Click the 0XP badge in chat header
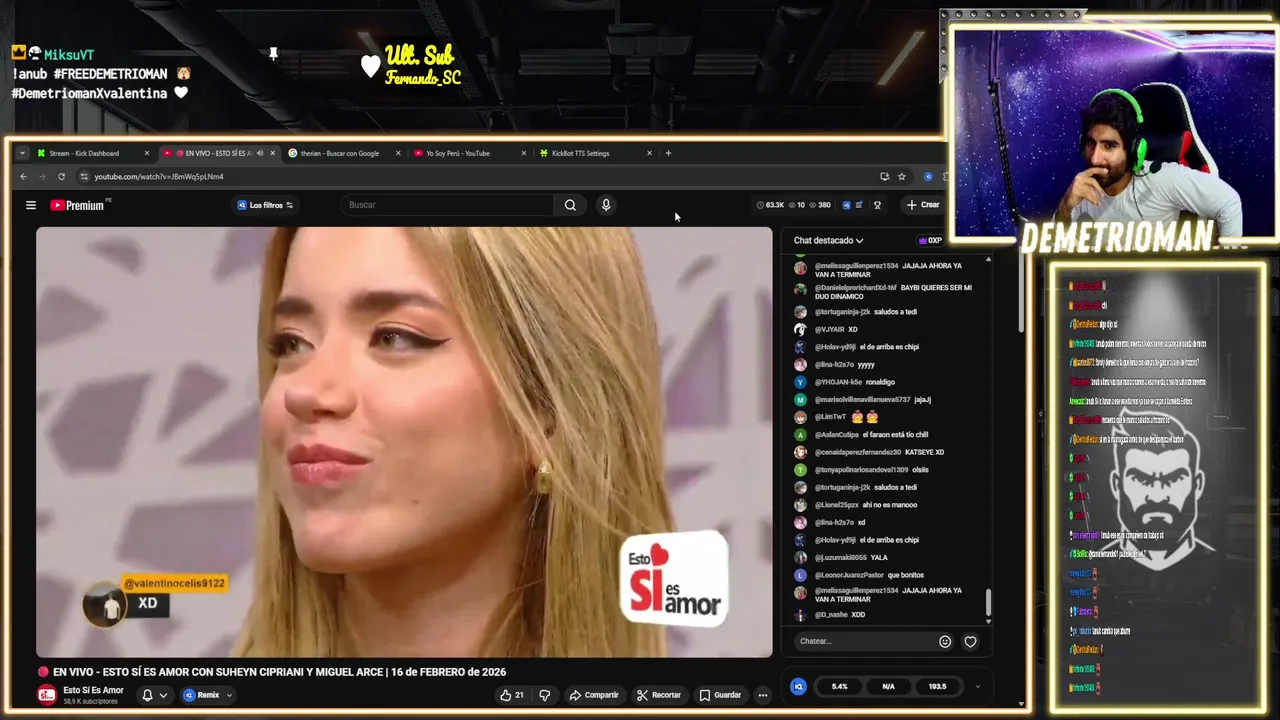This screenshot has height=720, width=1280. 930,241
